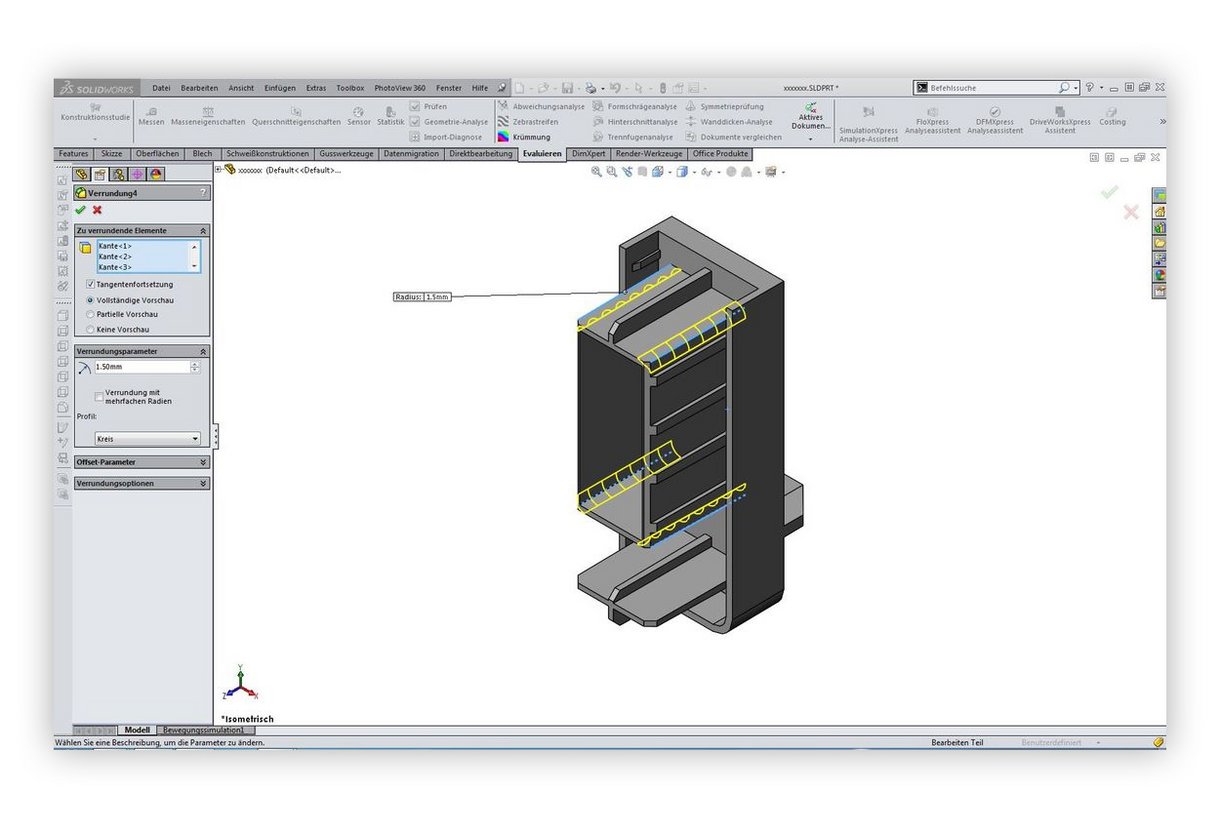Image resolution: width=1220 pixels, height=829 pixels.
Task: Run Symmetrieprüfung symmetry check
Action: [725, 106]
